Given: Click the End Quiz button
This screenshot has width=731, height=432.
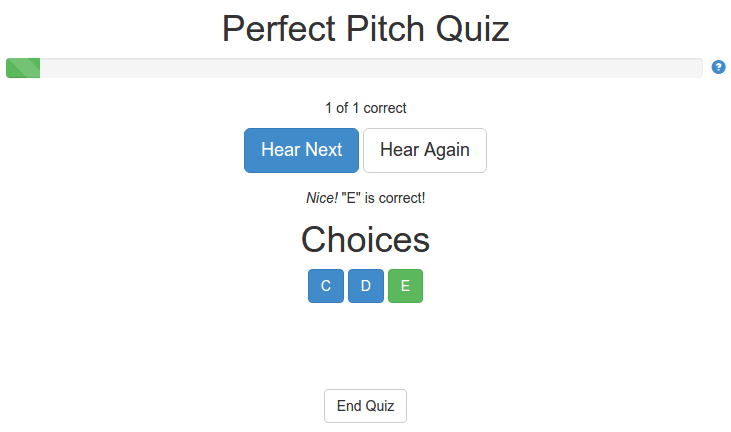Looking at the screenshot, I should click(x=366, y=406).
